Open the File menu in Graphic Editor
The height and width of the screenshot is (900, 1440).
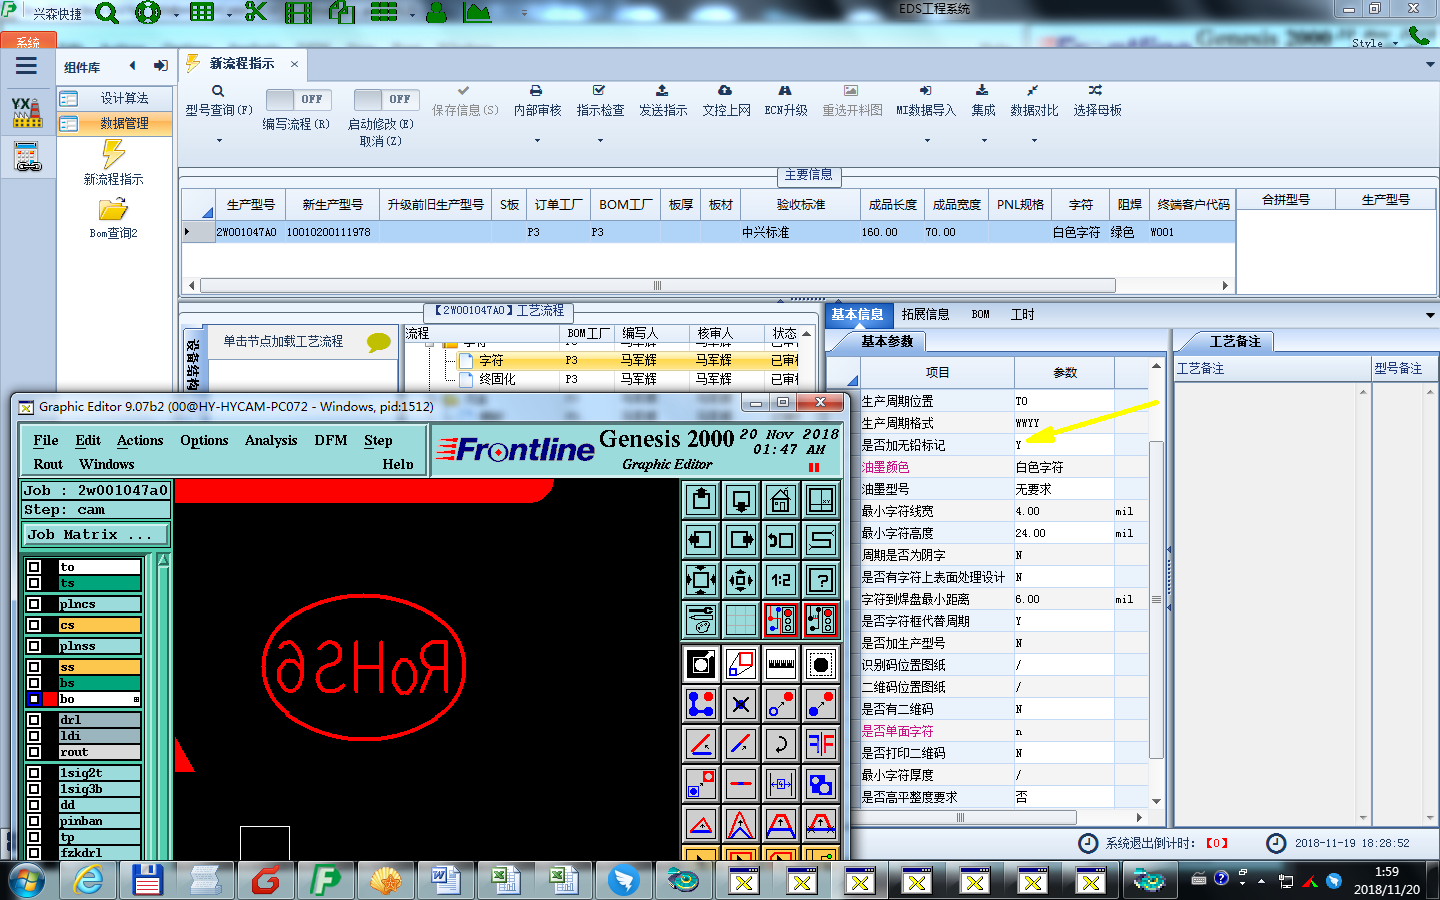46,440
